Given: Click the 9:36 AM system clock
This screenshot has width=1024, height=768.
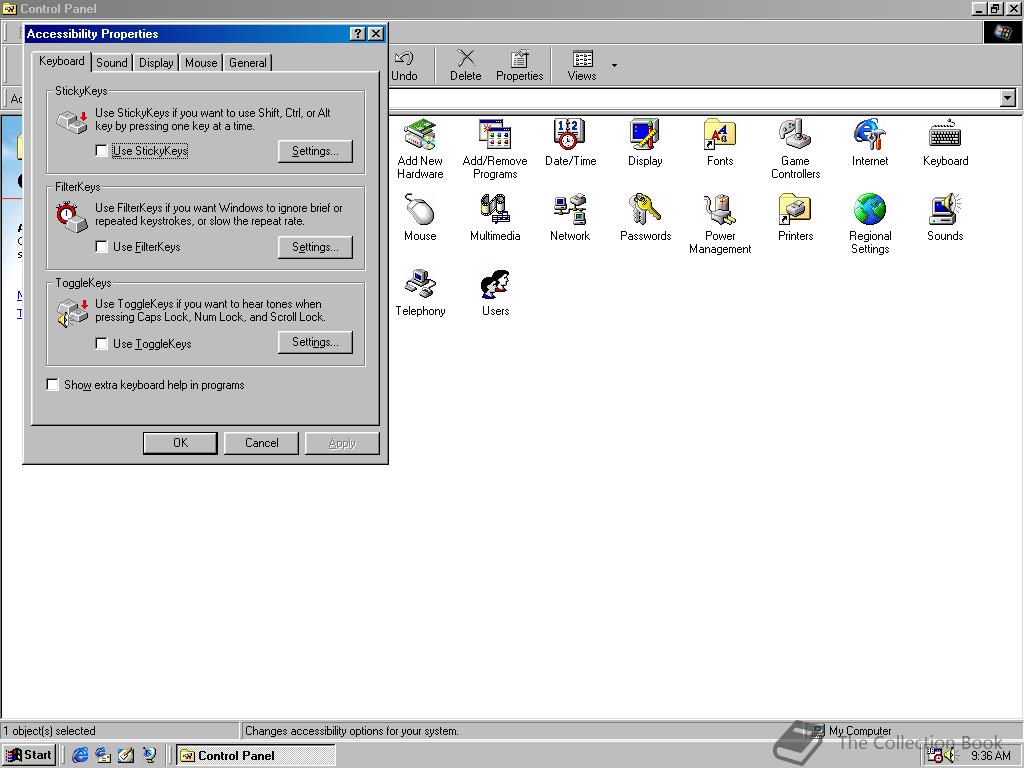Looking at the screenshot, I should pos(990,756).
